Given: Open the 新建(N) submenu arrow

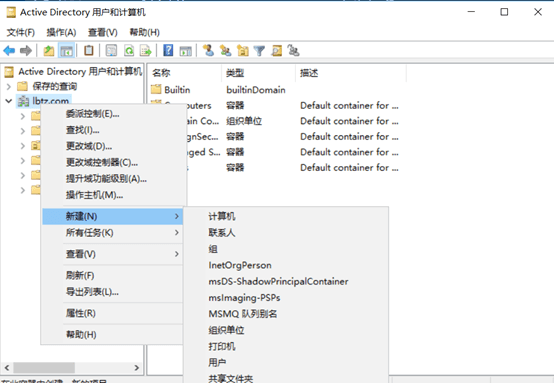Looking at the screenshot, I should [x=177, y=216].
